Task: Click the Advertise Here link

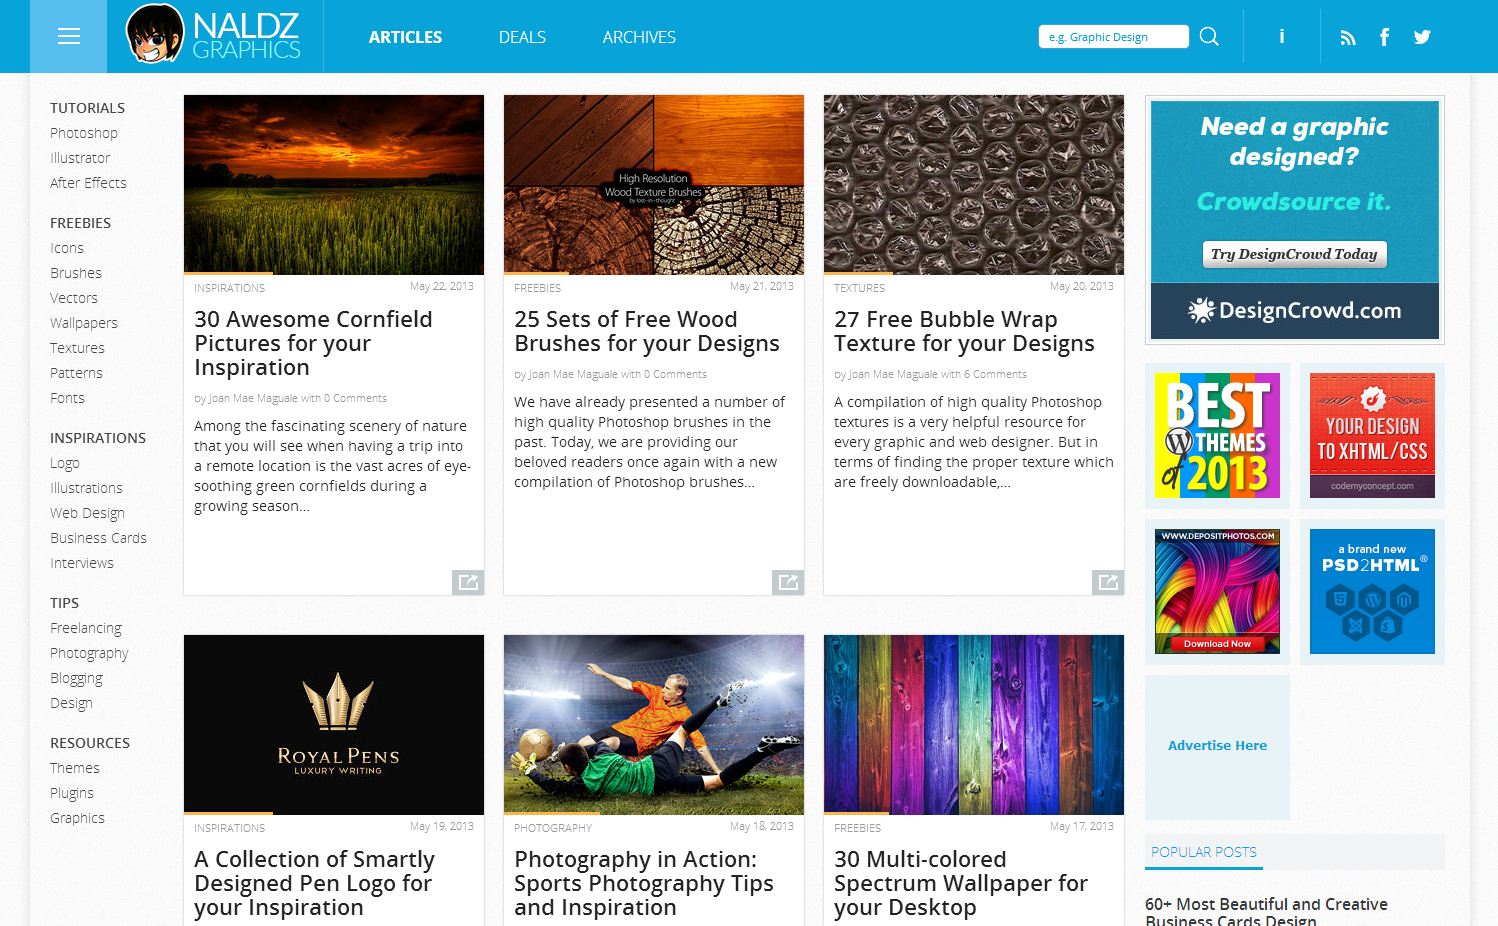Action: [1217, 746]
